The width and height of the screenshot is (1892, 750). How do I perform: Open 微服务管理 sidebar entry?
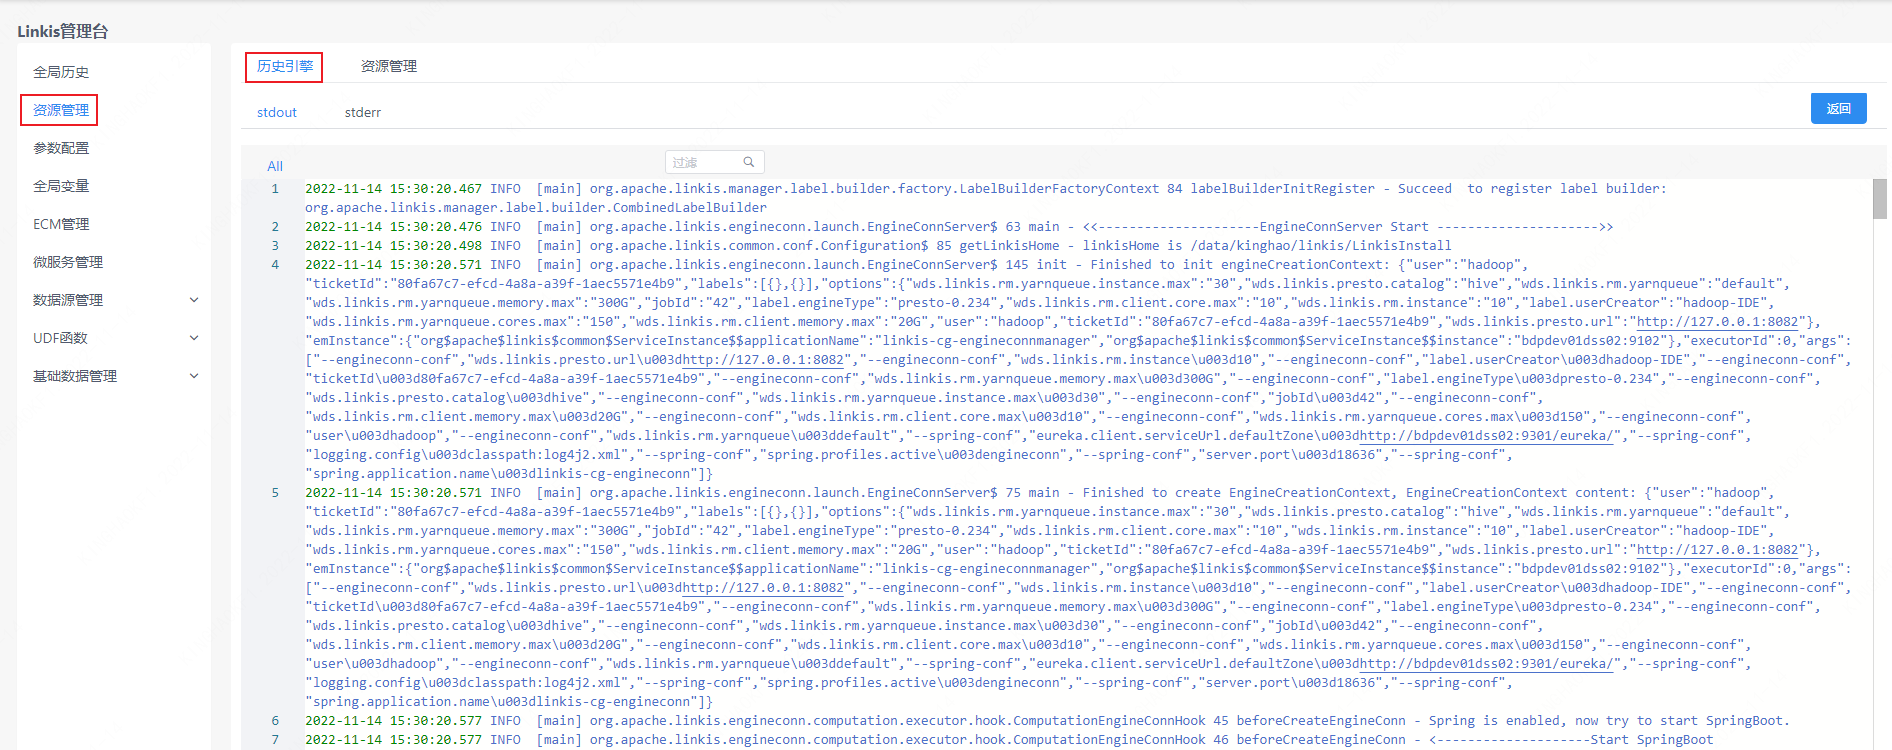(68, 262)
